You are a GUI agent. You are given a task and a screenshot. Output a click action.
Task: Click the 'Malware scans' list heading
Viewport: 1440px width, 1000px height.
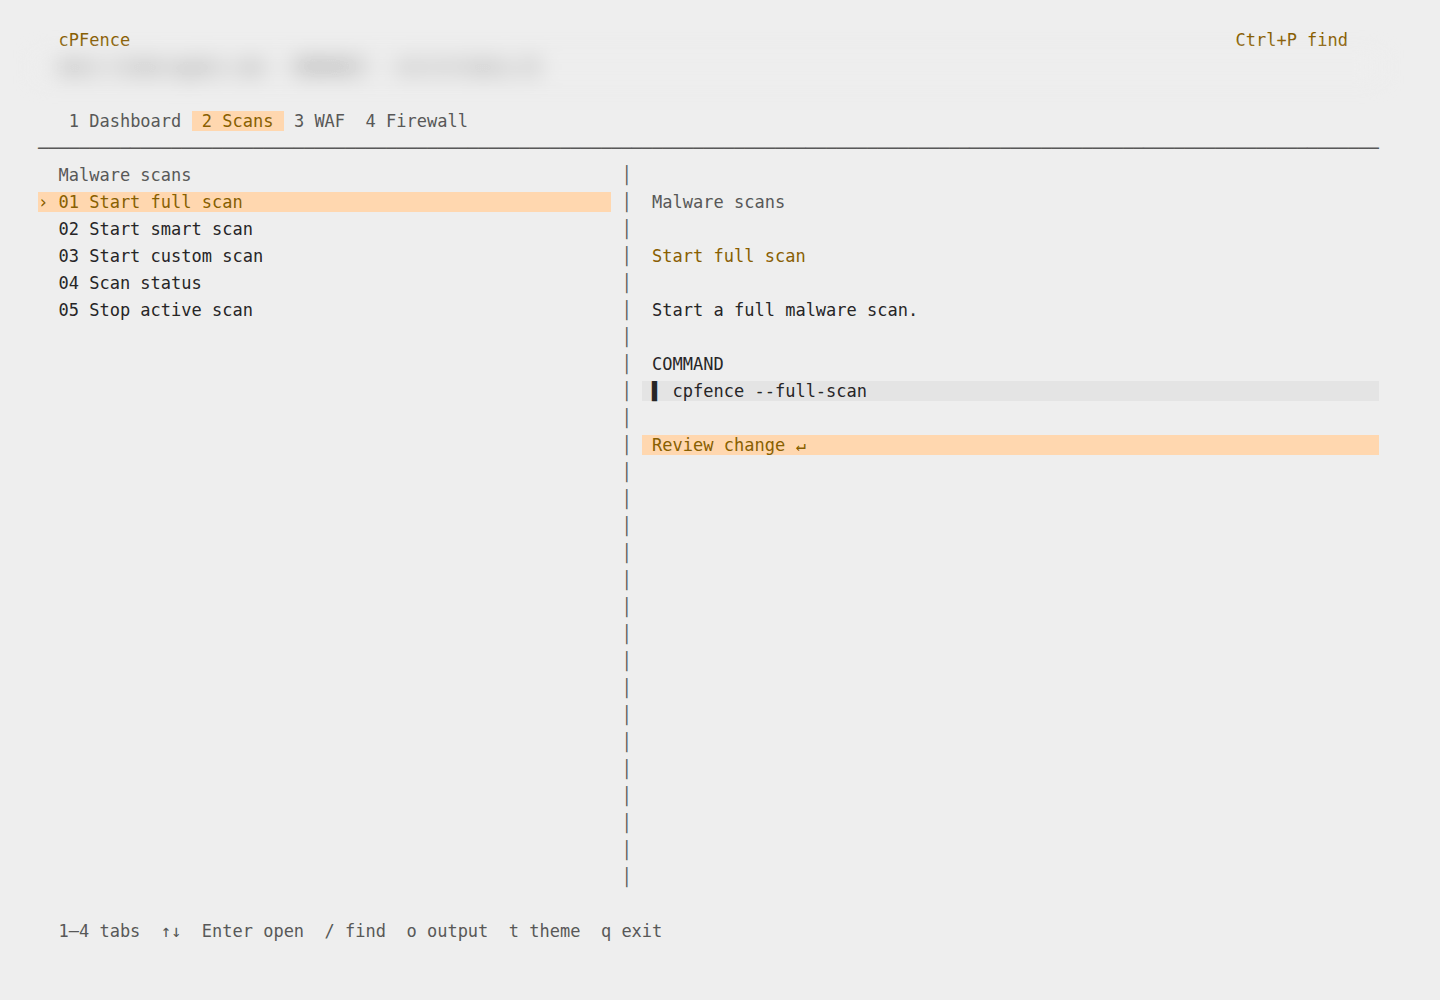(x=124, y=175)
